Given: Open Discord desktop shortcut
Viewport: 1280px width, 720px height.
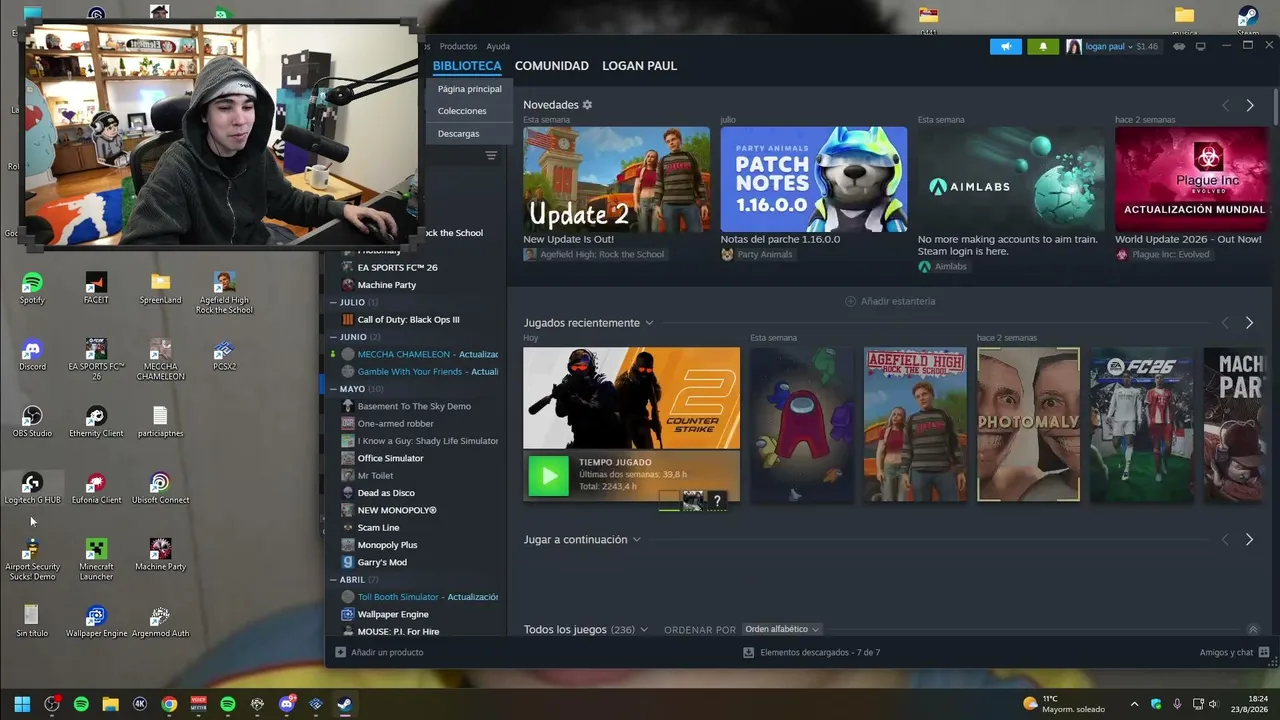Looking at the screenshot, I should [32, 355].
